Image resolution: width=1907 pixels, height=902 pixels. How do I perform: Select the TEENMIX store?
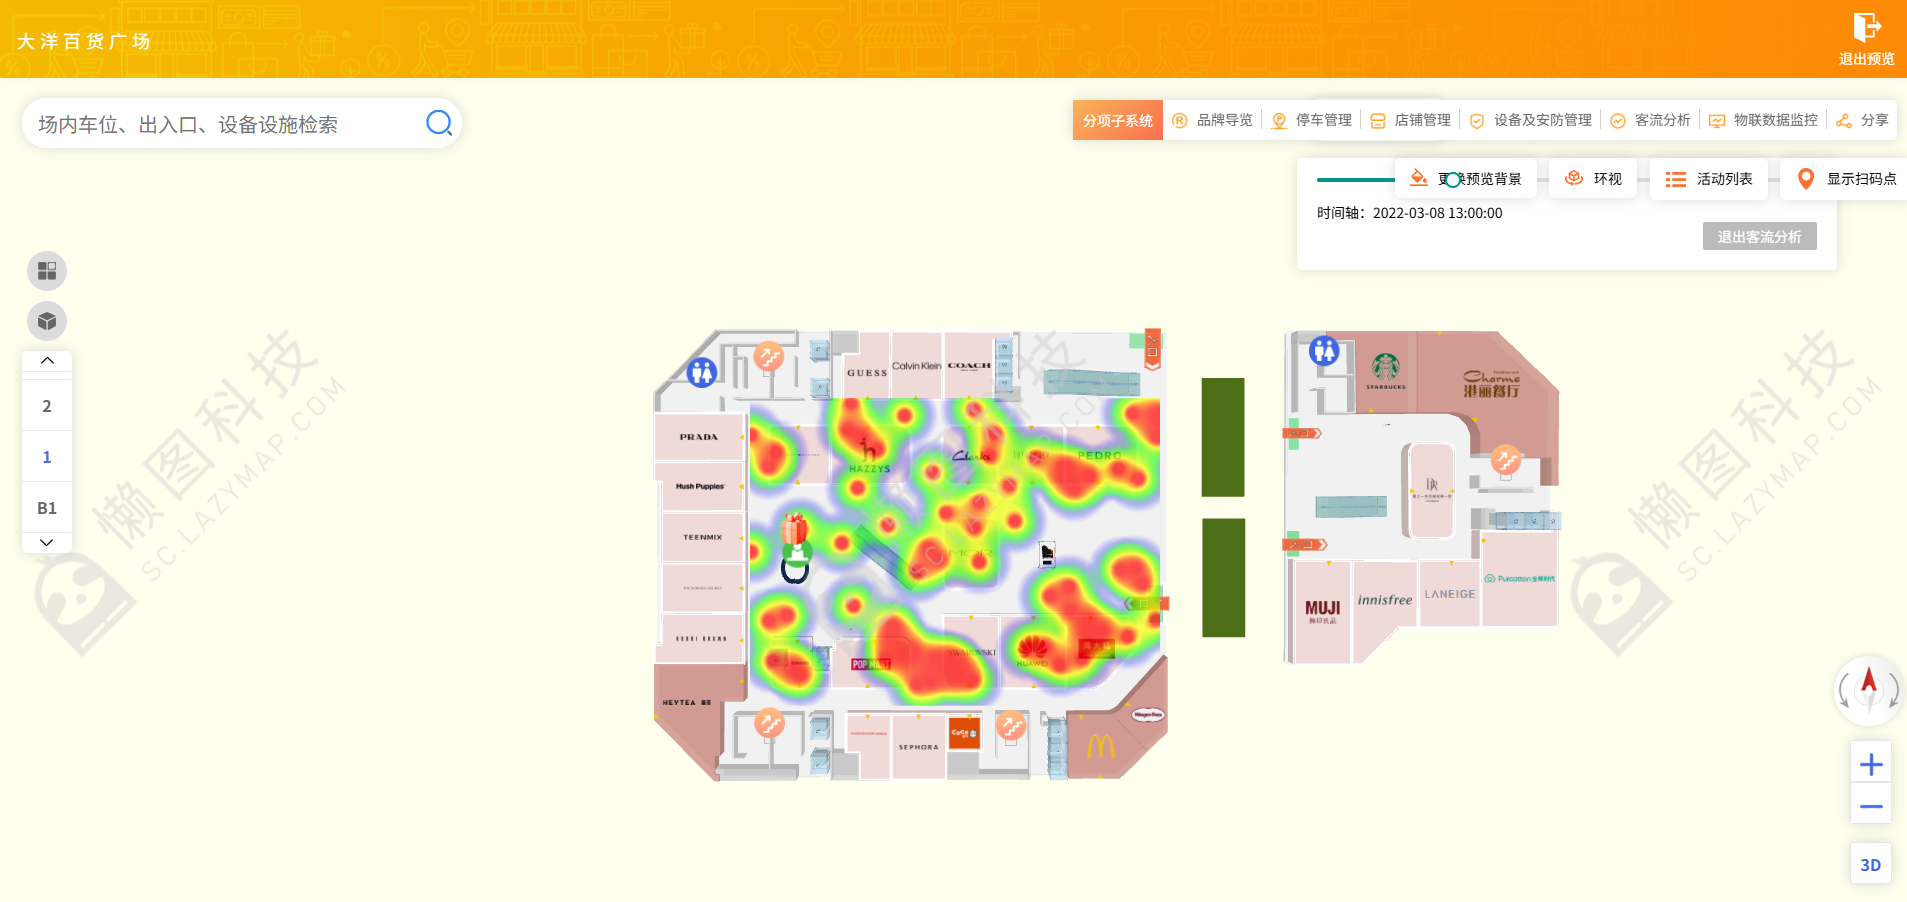point(702,537)
